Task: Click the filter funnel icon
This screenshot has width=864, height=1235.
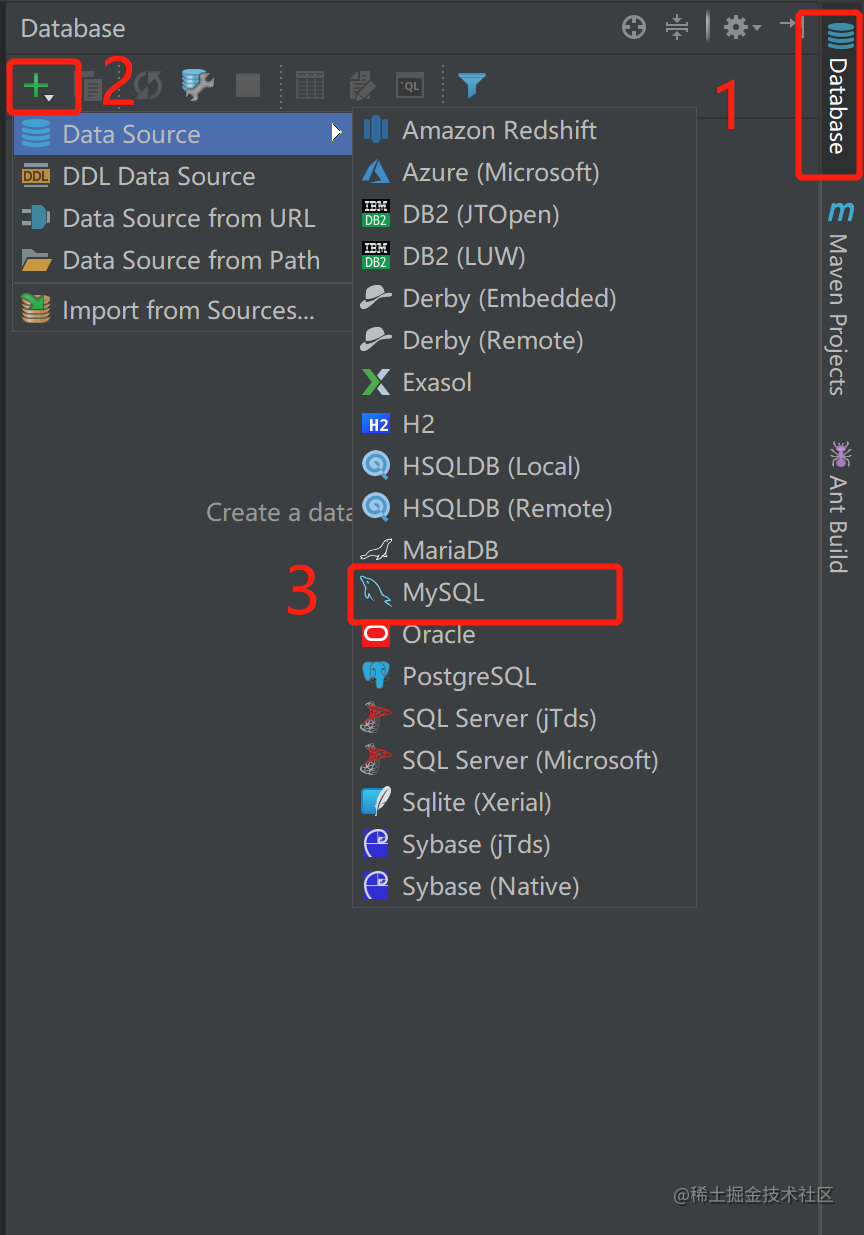Action: [471, 86]
